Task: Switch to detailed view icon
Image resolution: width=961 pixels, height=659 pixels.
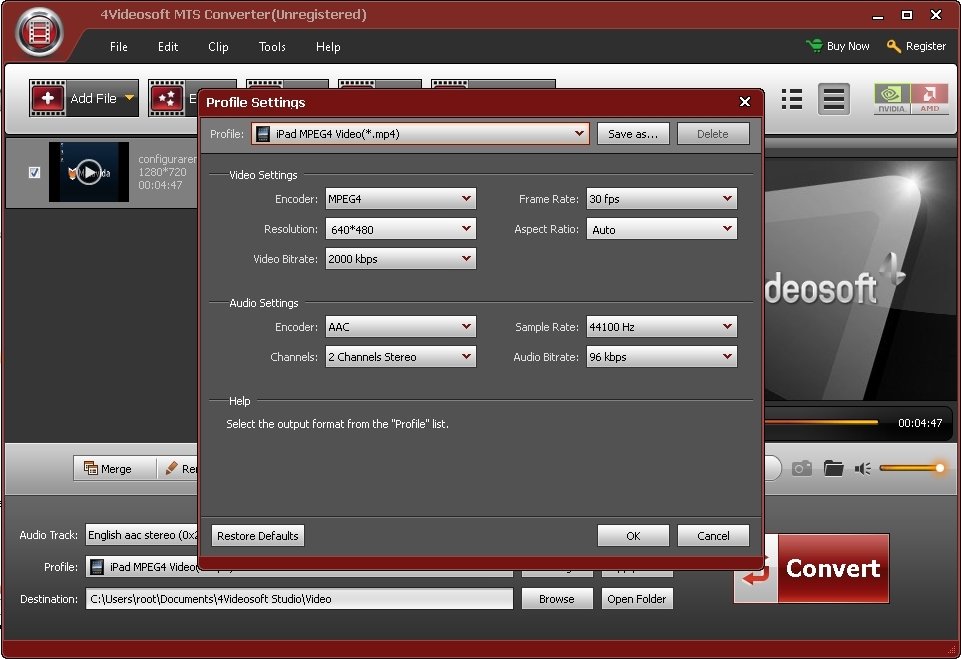Action: (834, 99)
